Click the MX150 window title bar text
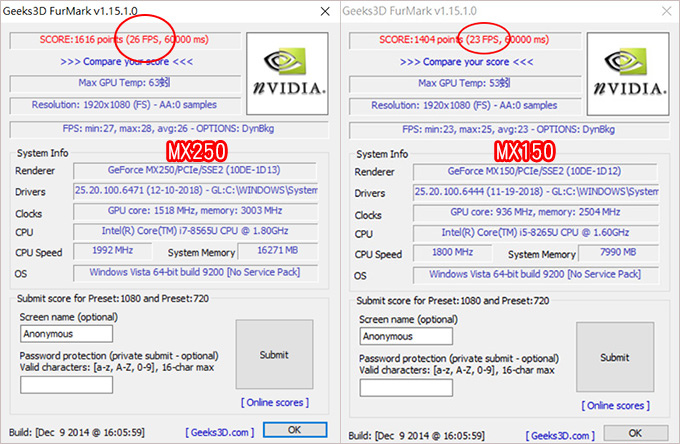Viewport: 680px width, 444px height. (409, 11)
